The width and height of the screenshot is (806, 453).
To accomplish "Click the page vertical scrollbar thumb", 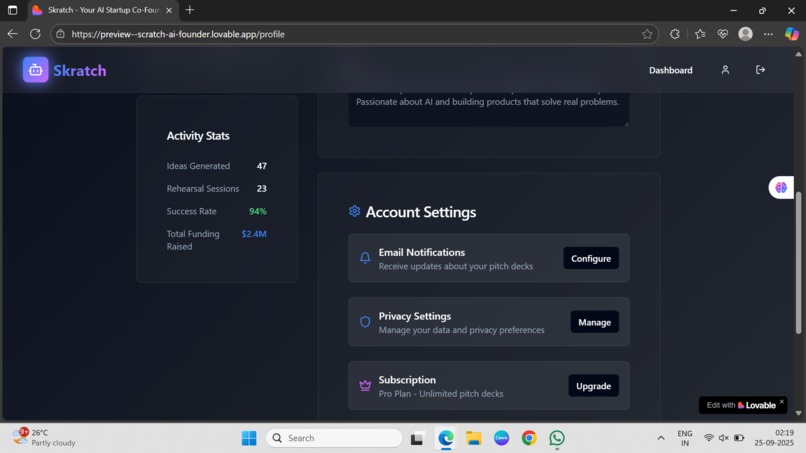I will click(798, 262).
